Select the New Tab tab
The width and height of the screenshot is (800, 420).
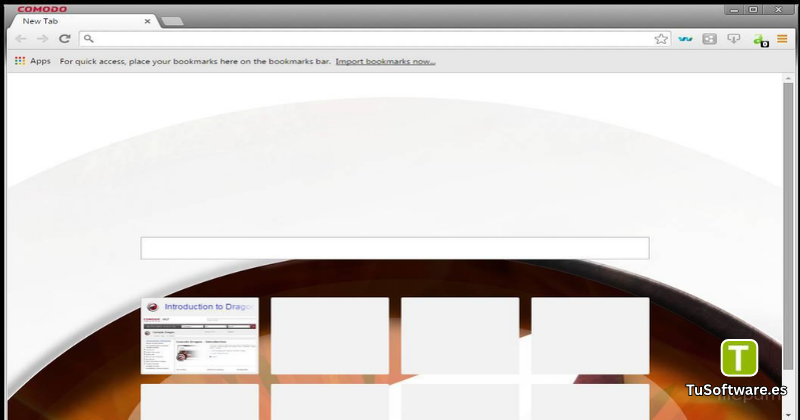[82, 21]
